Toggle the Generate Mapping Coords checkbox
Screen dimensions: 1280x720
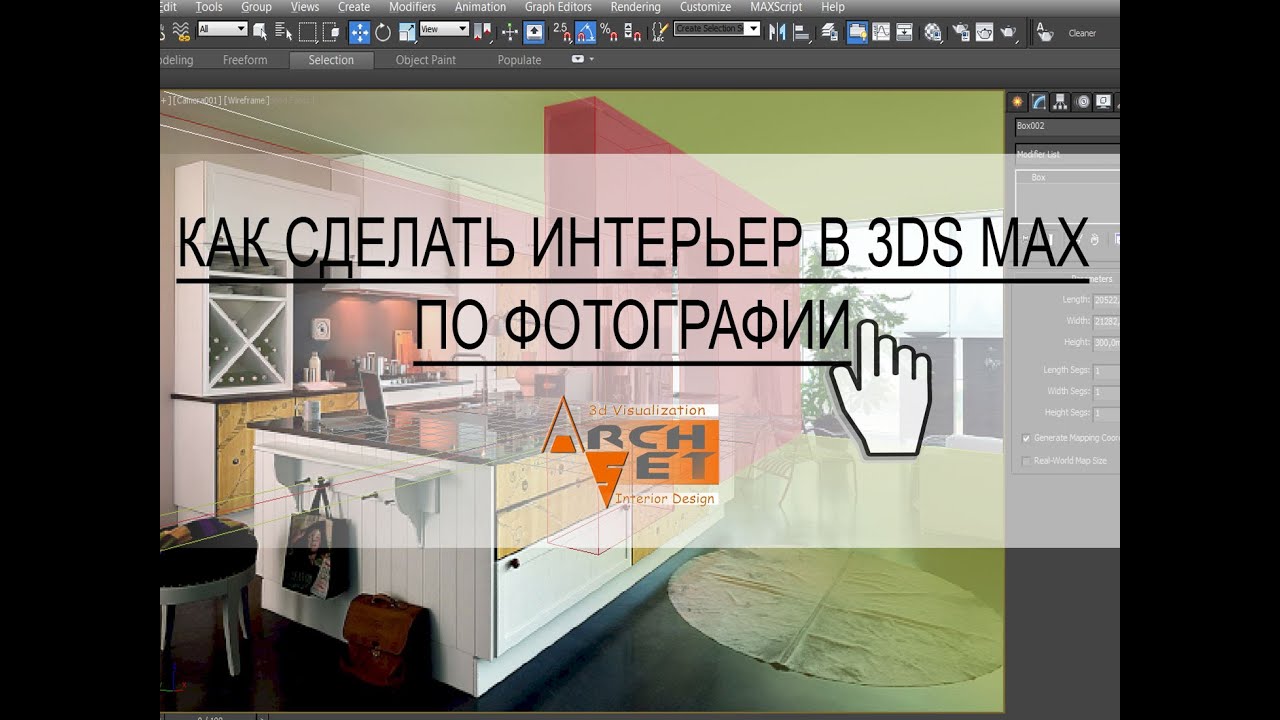[1026, 438]
